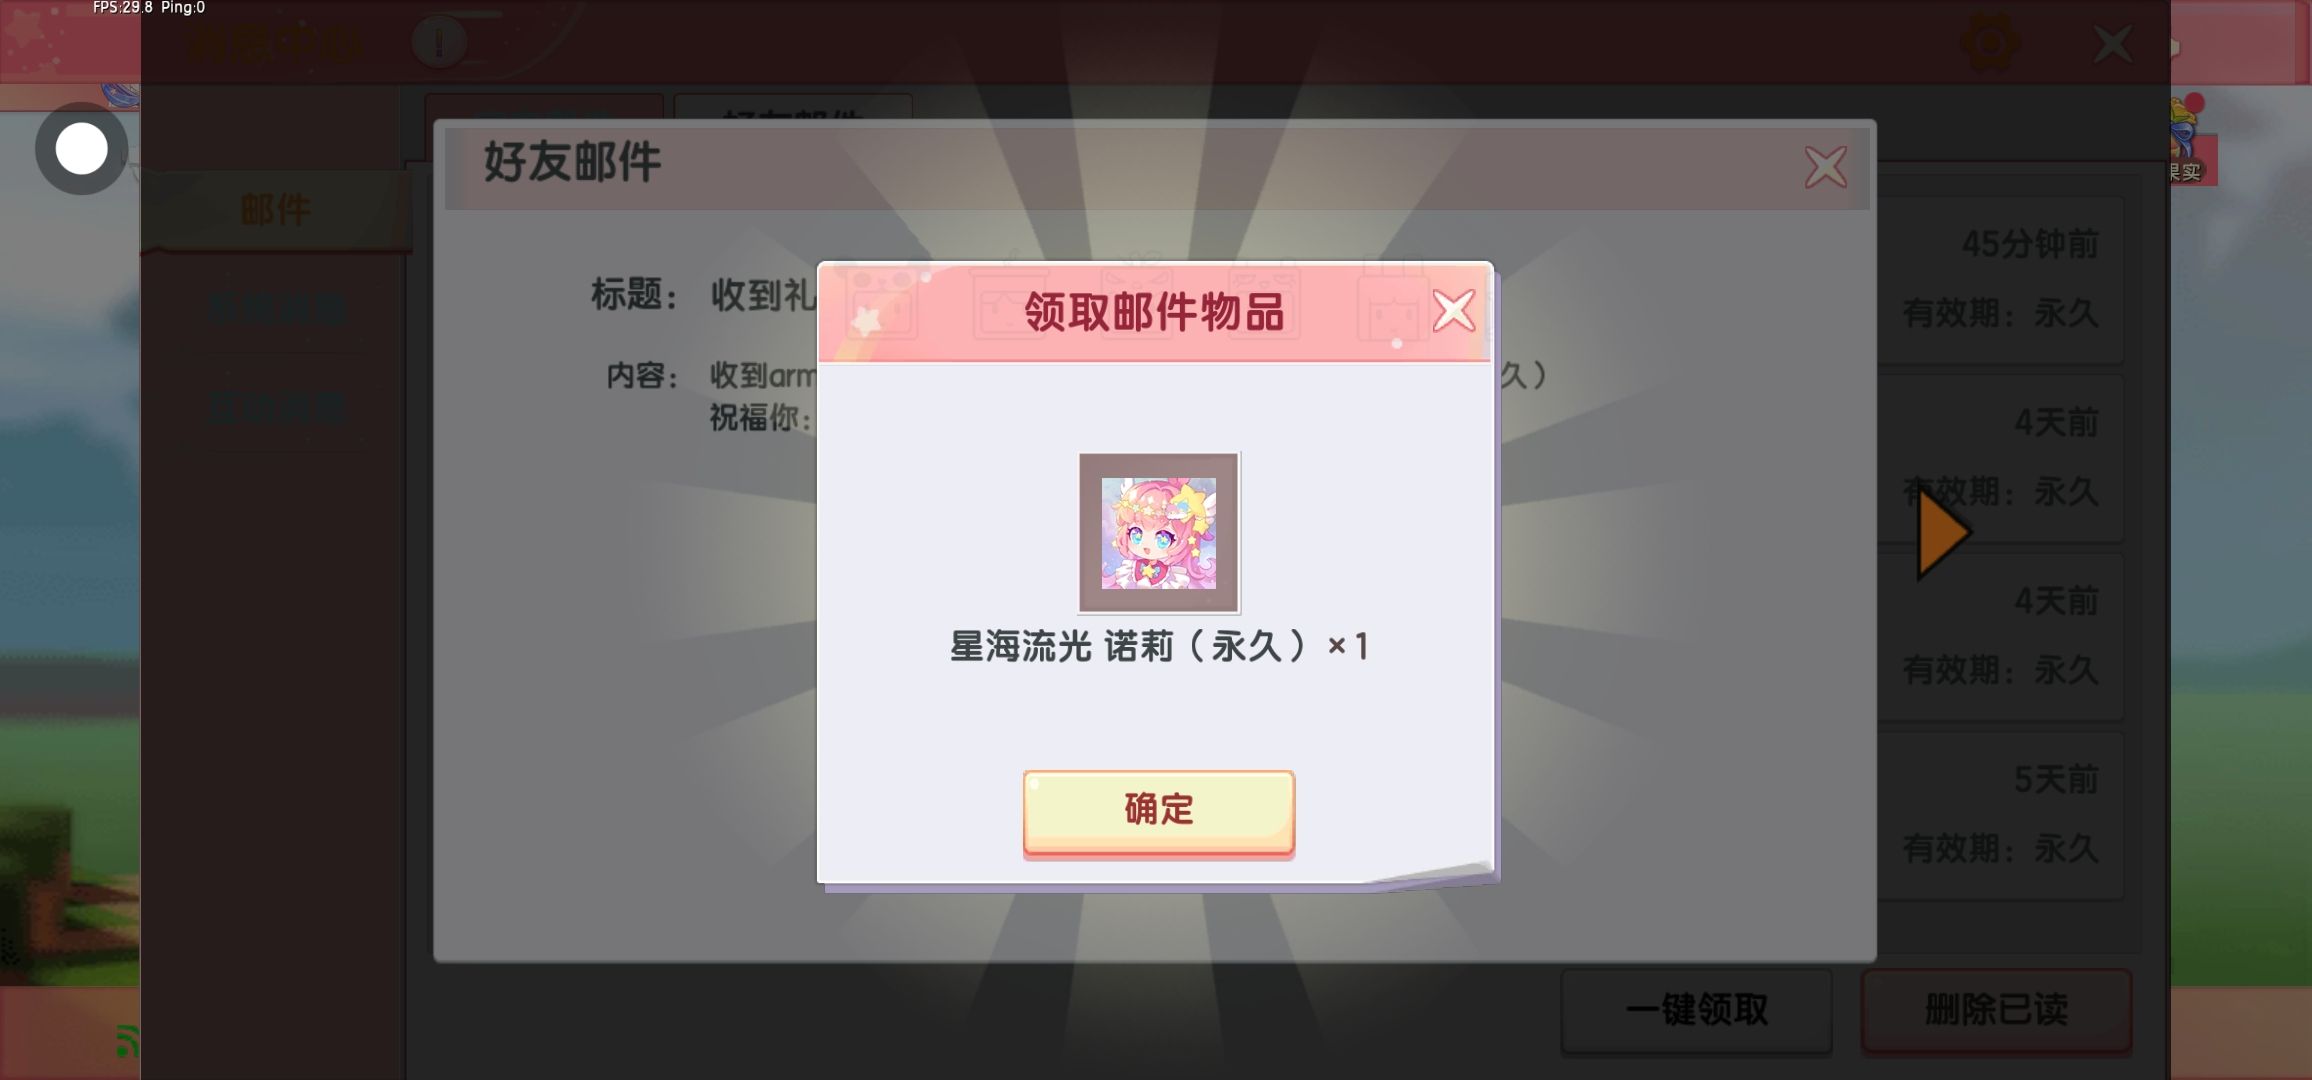Confirm item claim with 确定 button
This screenshot has width=2312, height=1080.
1158,812
